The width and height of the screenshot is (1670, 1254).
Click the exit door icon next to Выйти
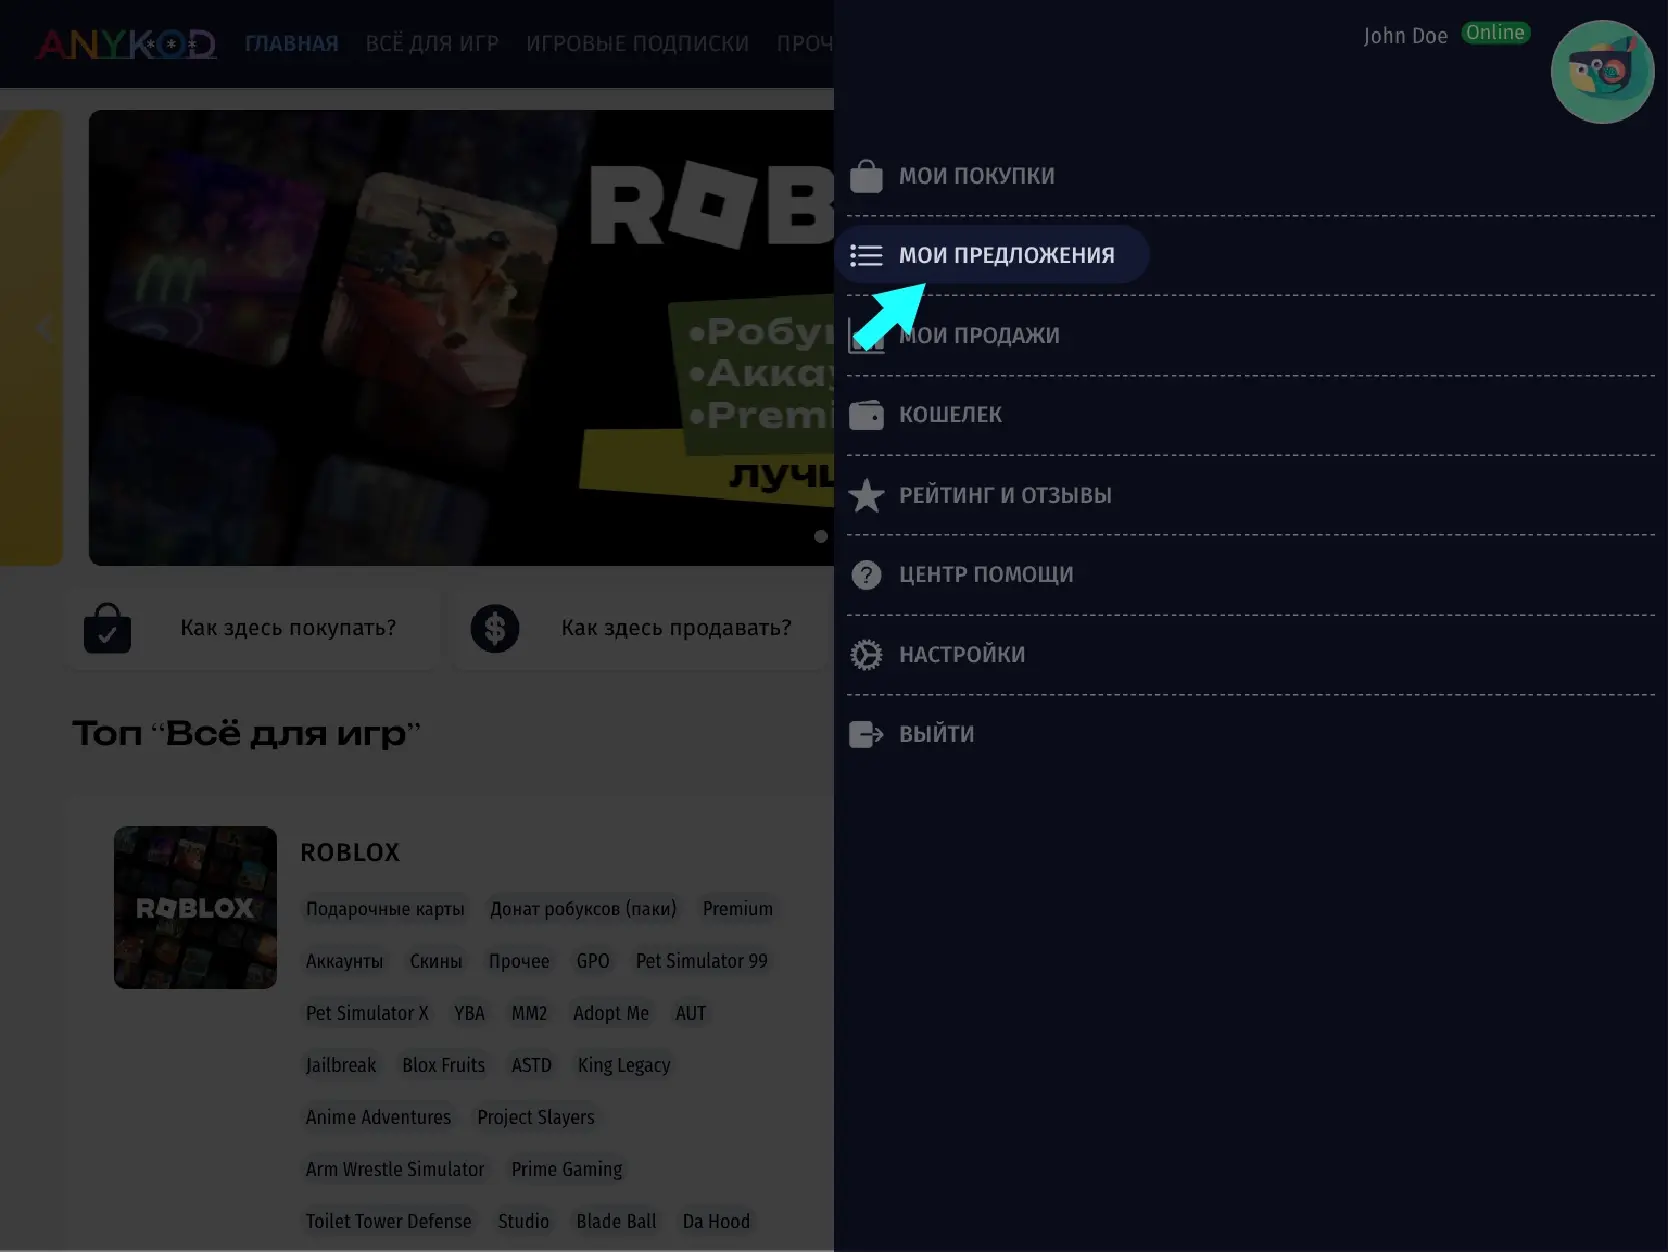pos(866,735)
